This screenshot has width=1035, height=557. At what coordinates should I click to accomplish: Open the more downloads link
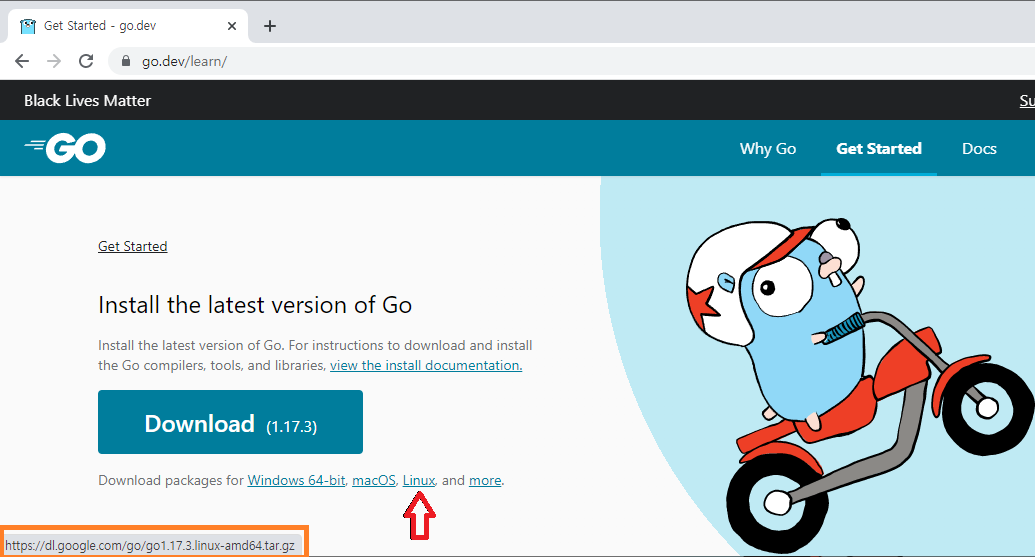pos(485,480)
